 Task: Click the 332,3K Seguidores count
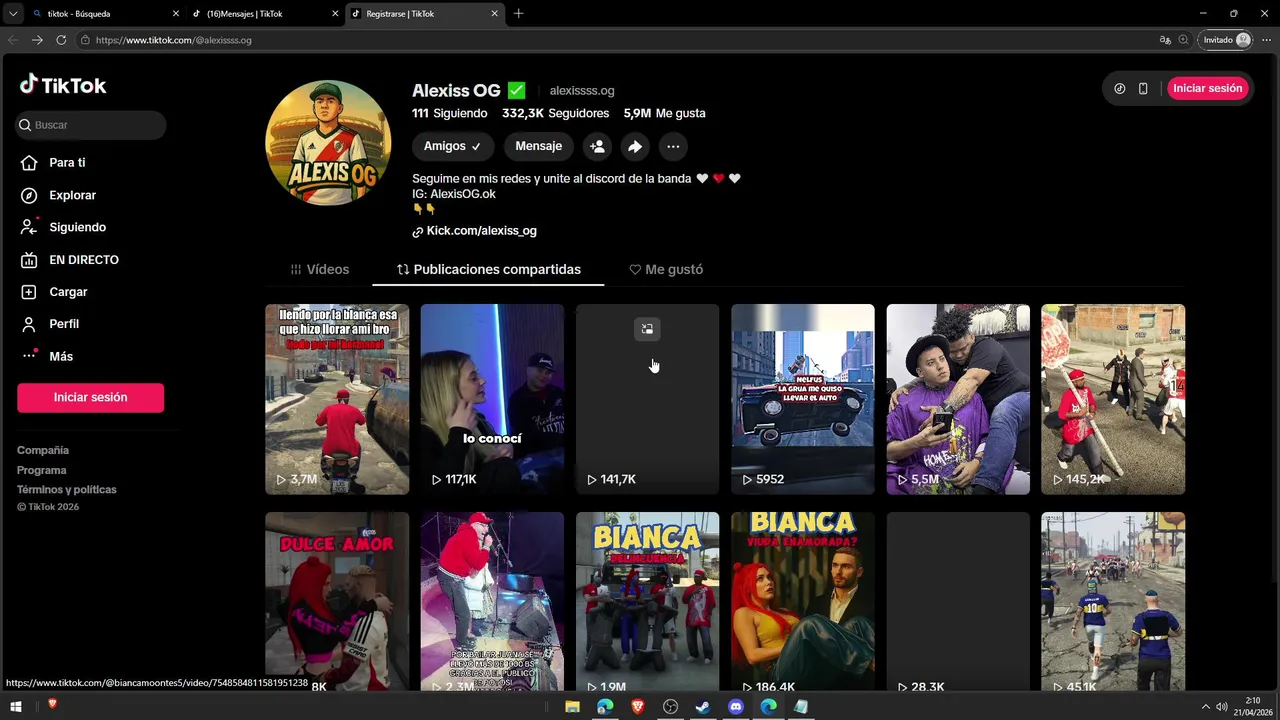pyautogui.click(x=556, y=114)
